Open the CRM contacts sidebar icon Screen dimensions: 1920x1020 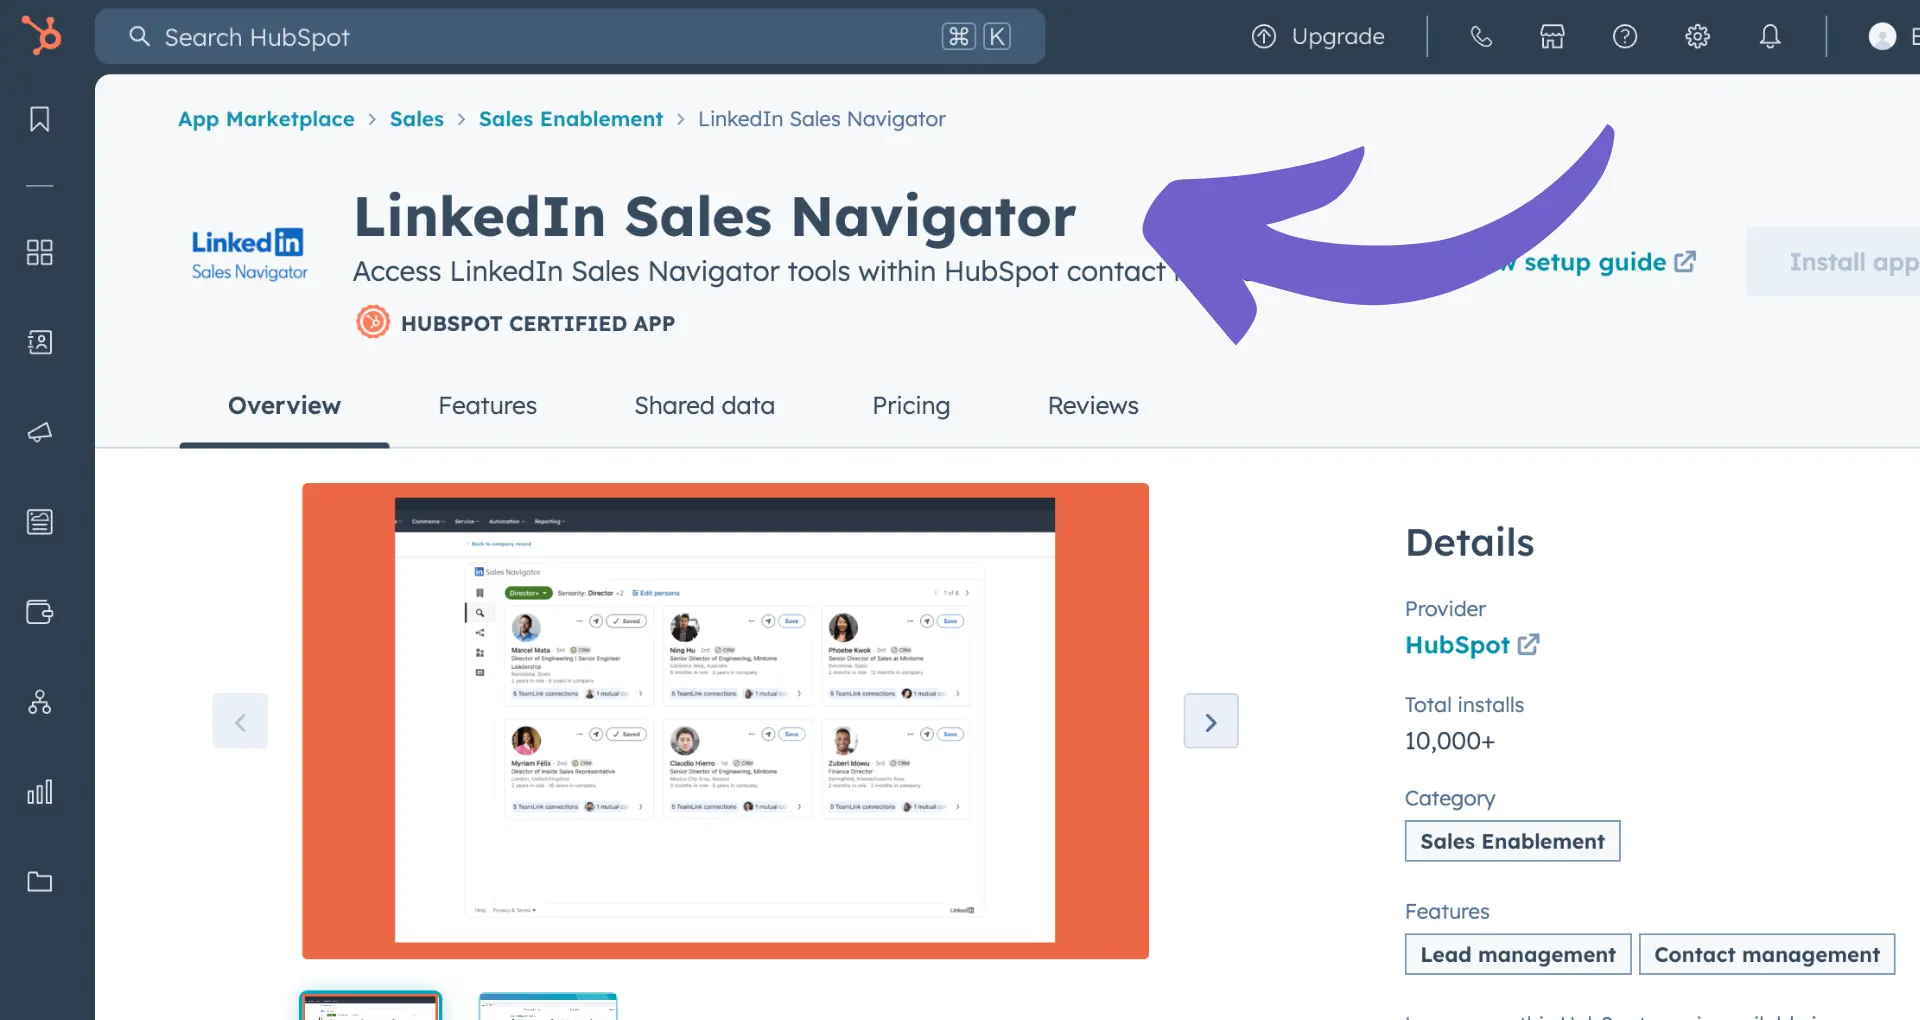click(40, 342)
